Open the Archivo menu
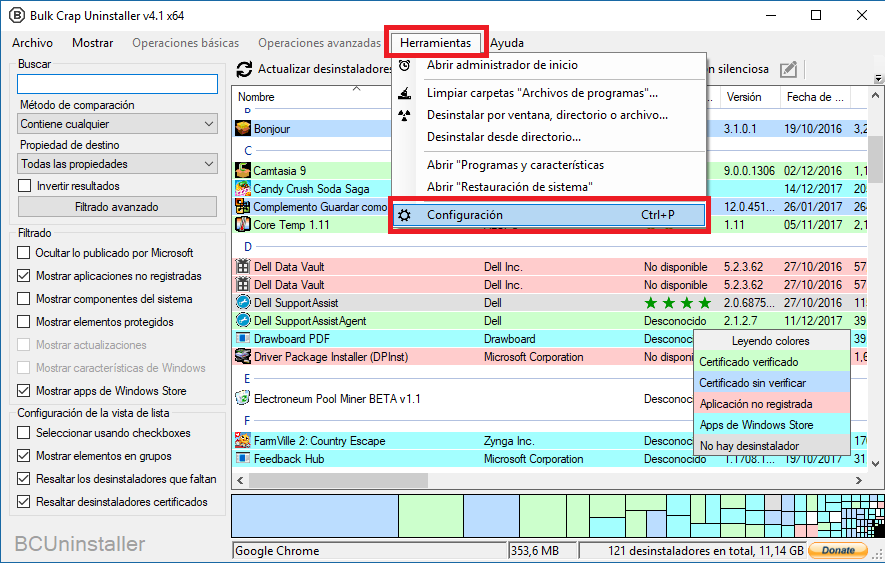 [32, 43]
